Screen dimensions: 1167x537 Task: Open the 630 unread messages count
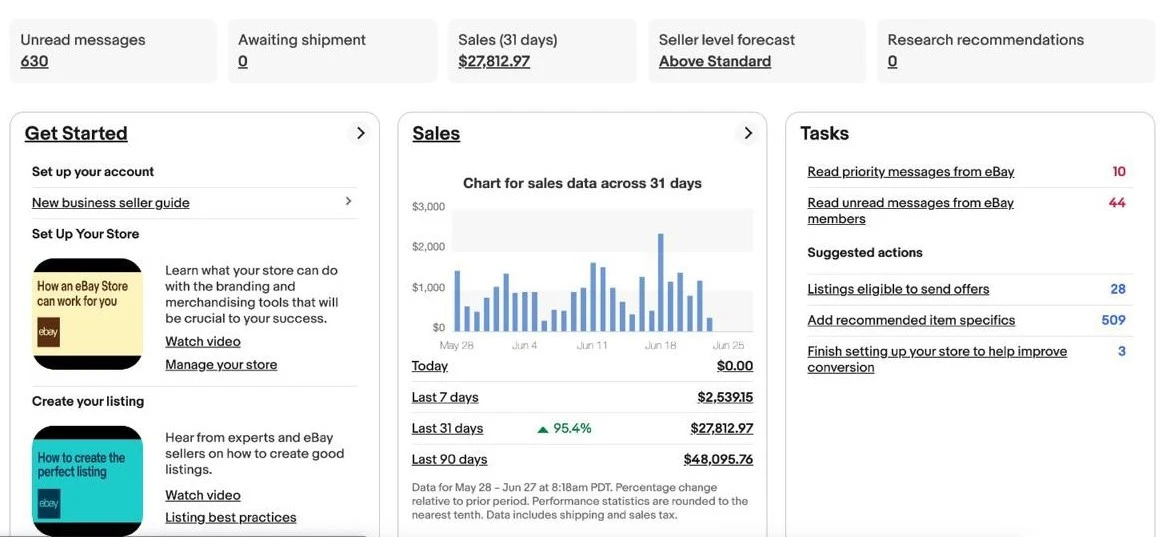coord(34,61)
